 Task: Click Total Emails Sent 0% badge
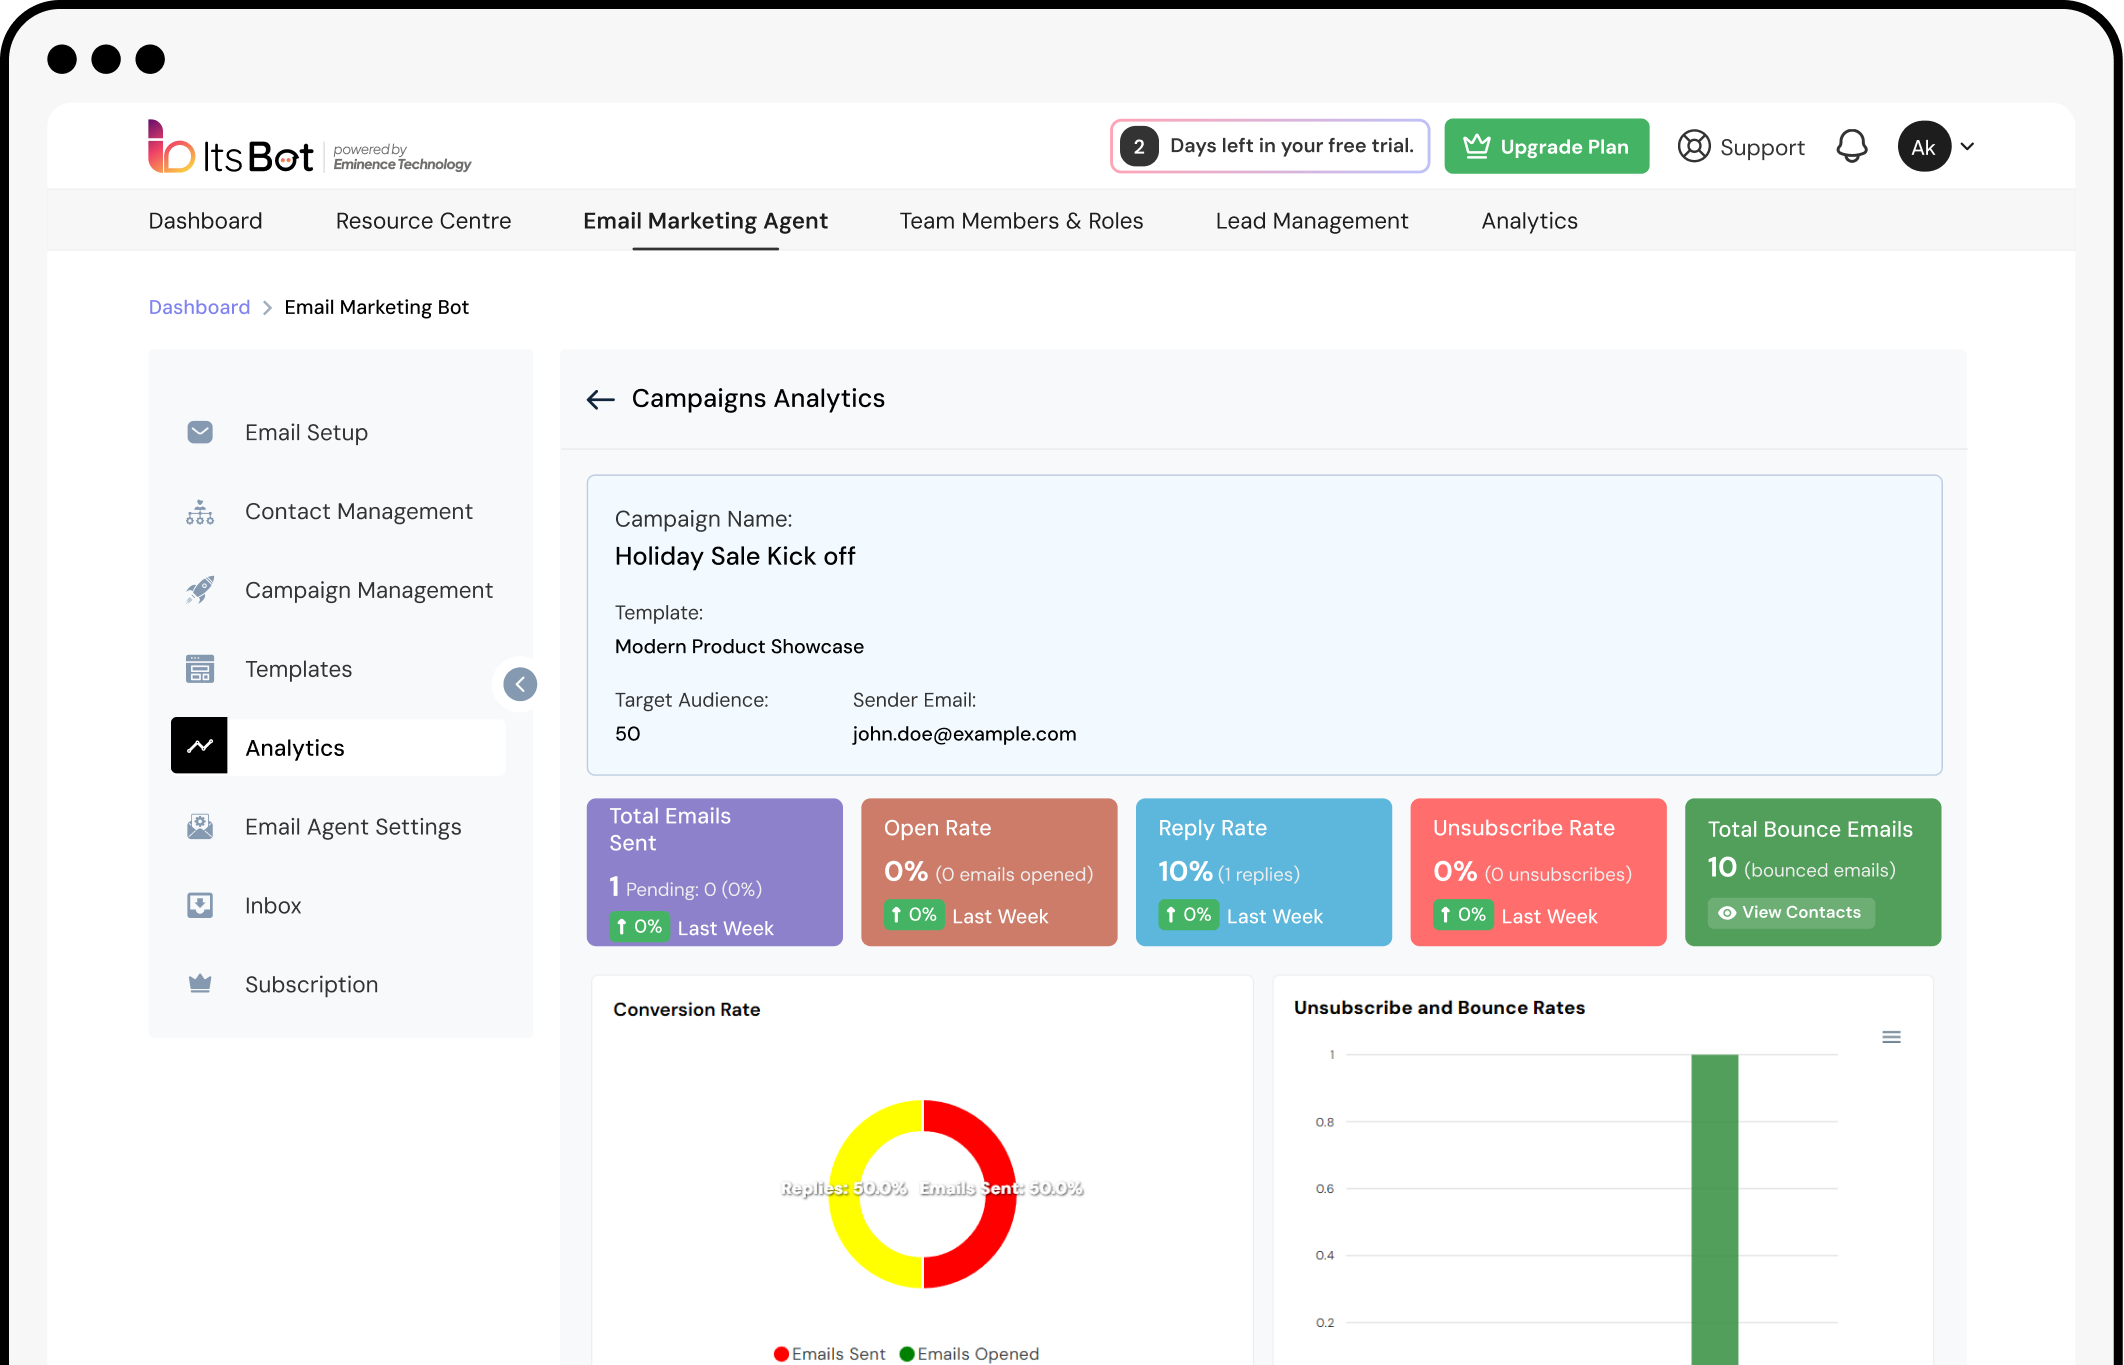point(638,927)
